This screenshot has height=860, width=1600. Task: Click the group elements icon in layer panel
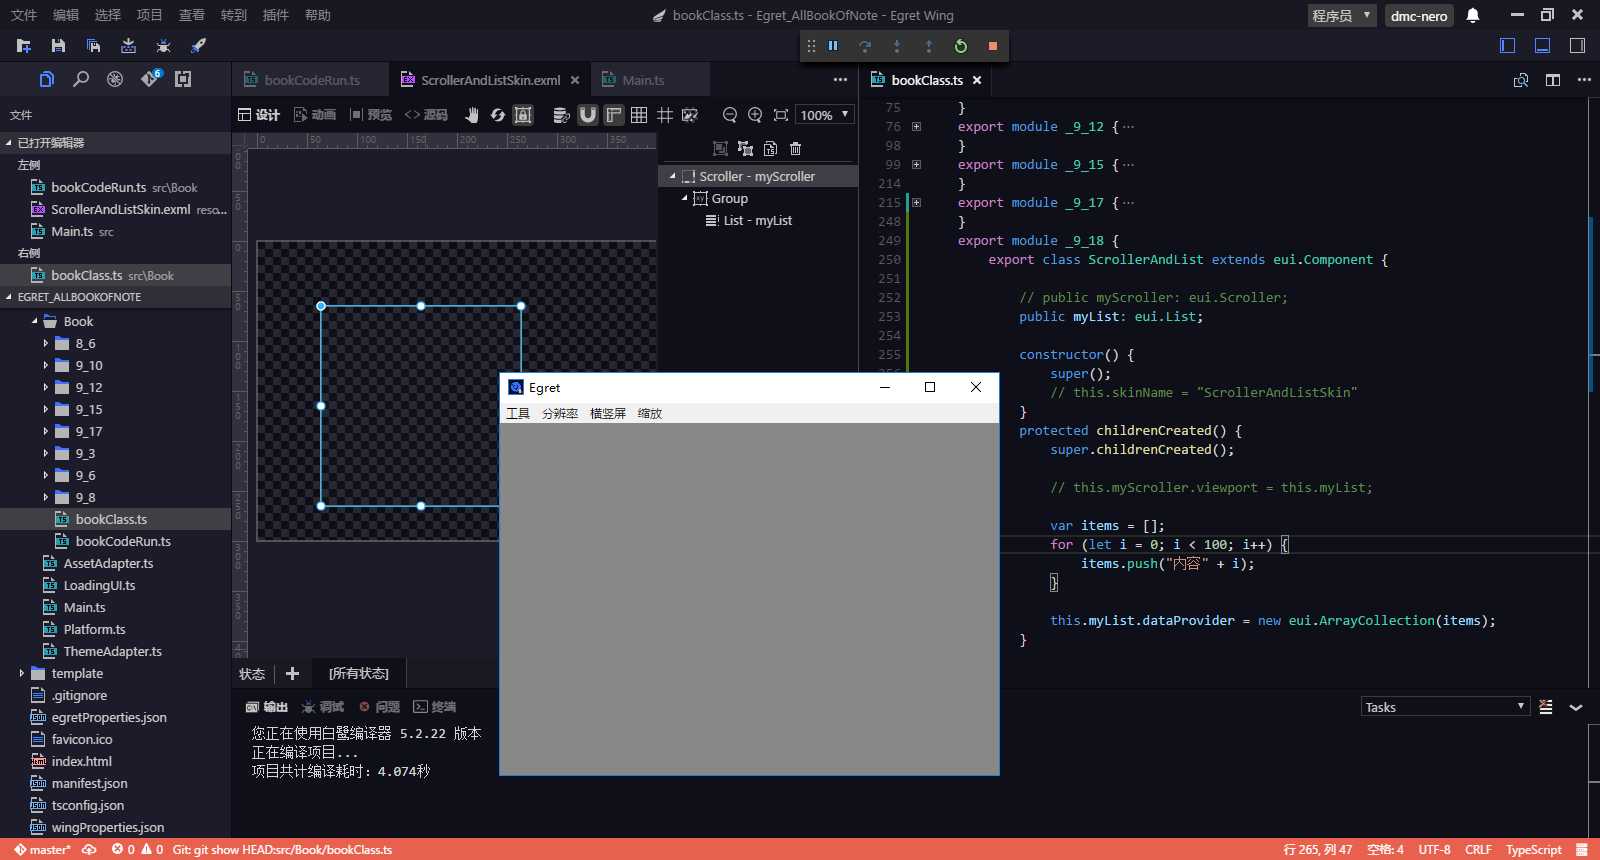745,149
